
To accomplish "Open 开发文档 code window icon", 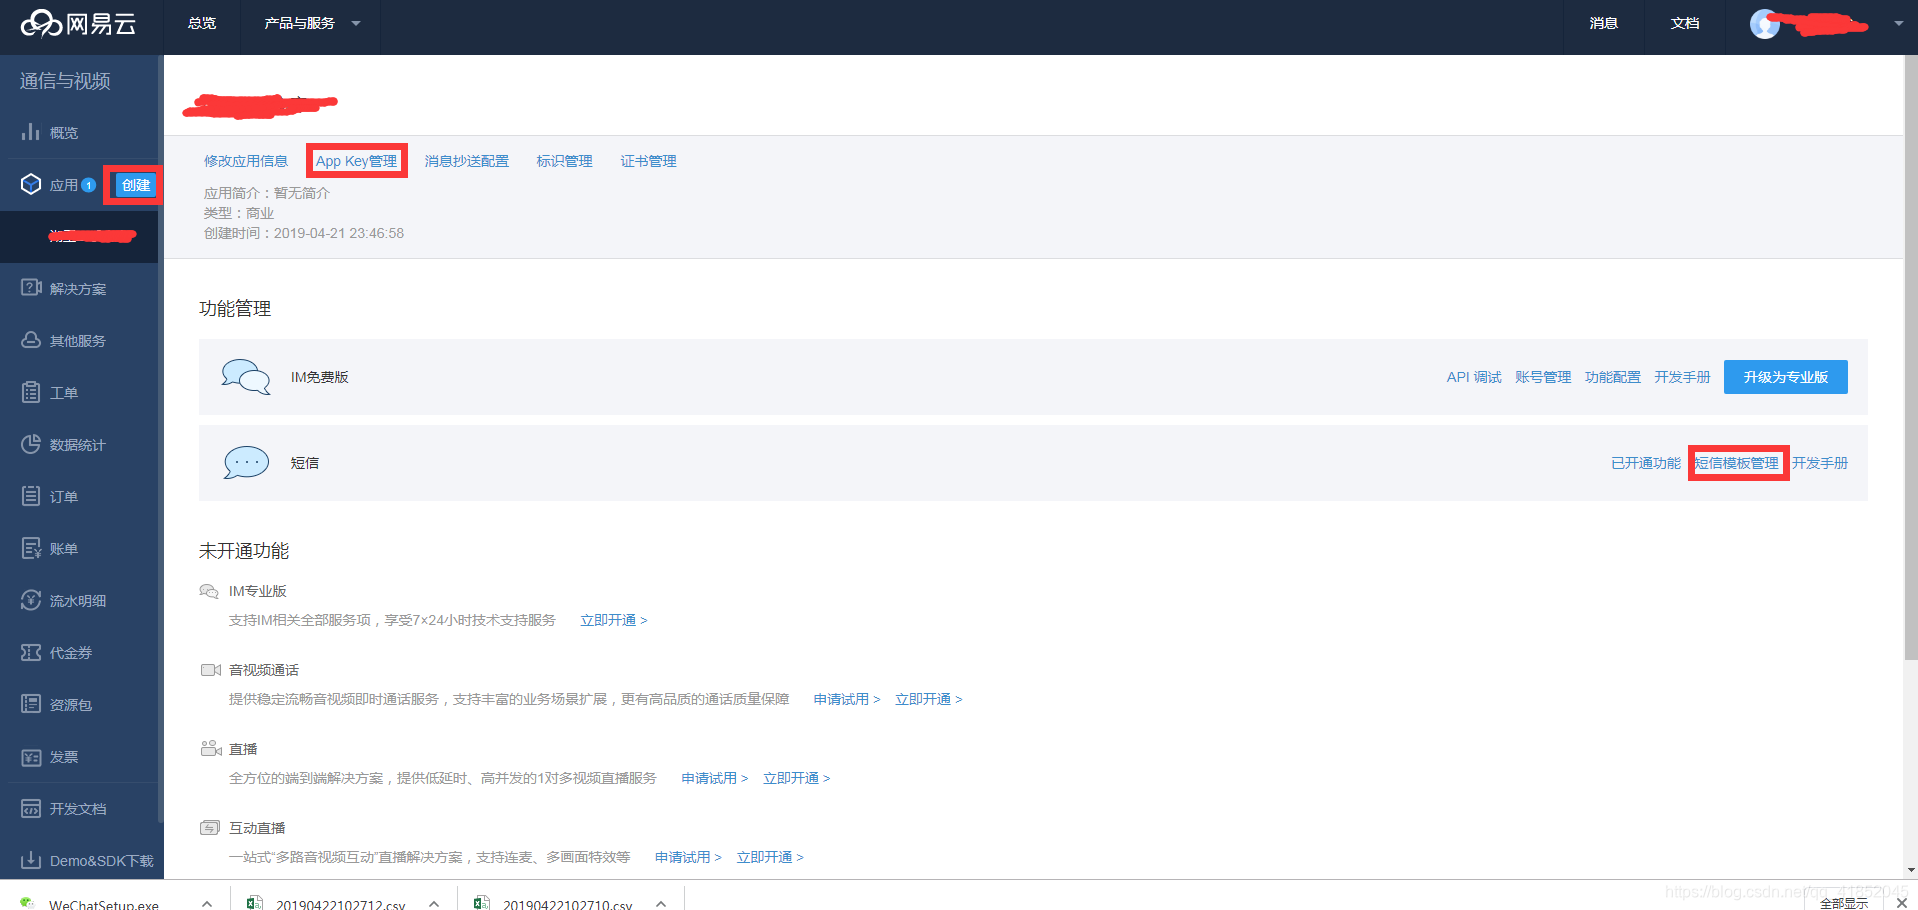I will (31, 808).
